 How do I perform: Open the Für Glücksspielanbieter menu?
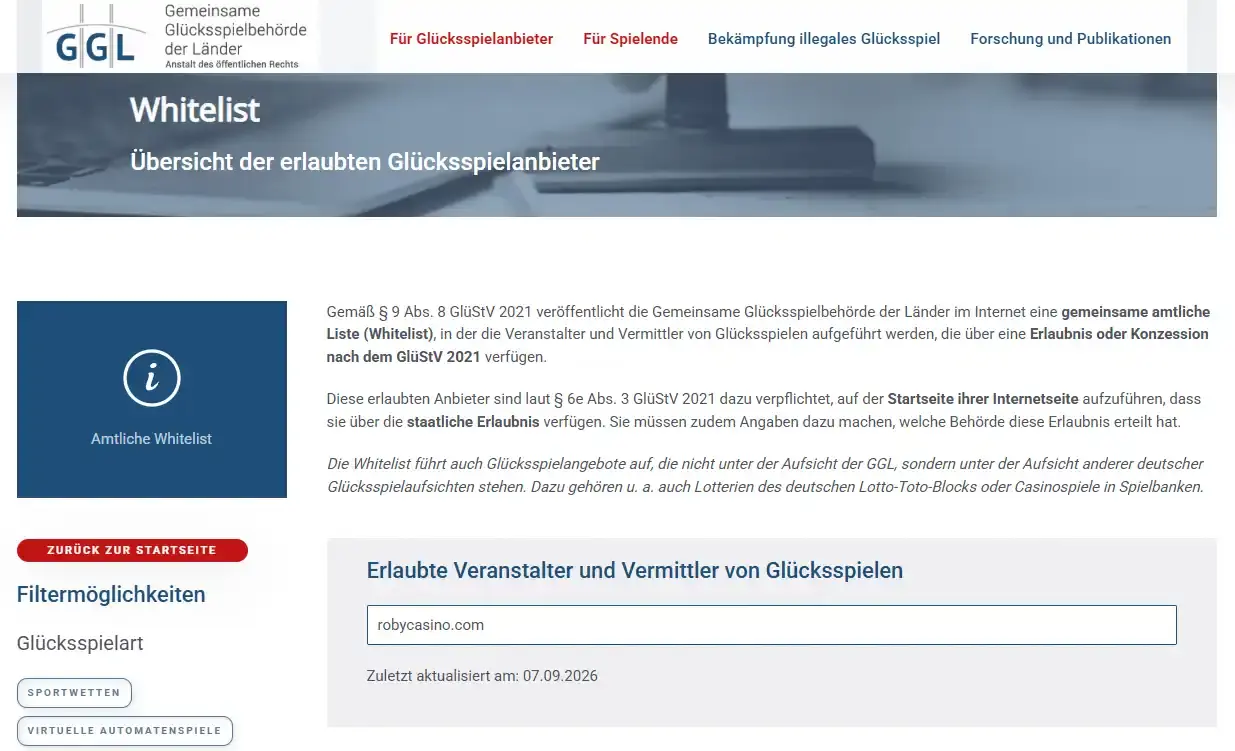(471, 39)
